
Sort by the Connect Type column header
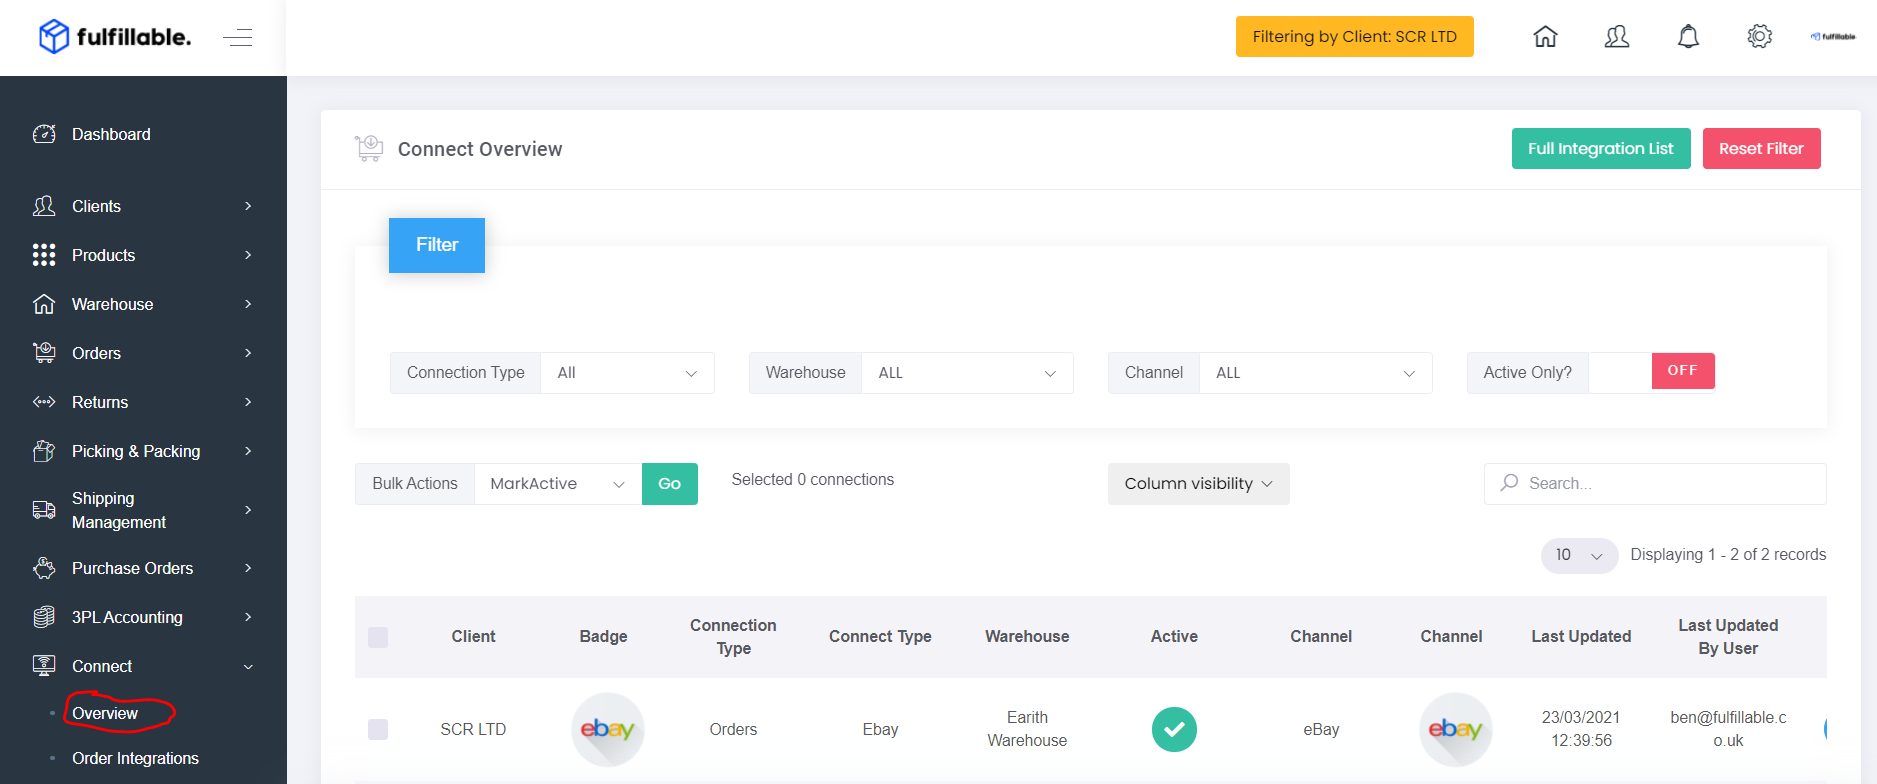coord(880,637)
